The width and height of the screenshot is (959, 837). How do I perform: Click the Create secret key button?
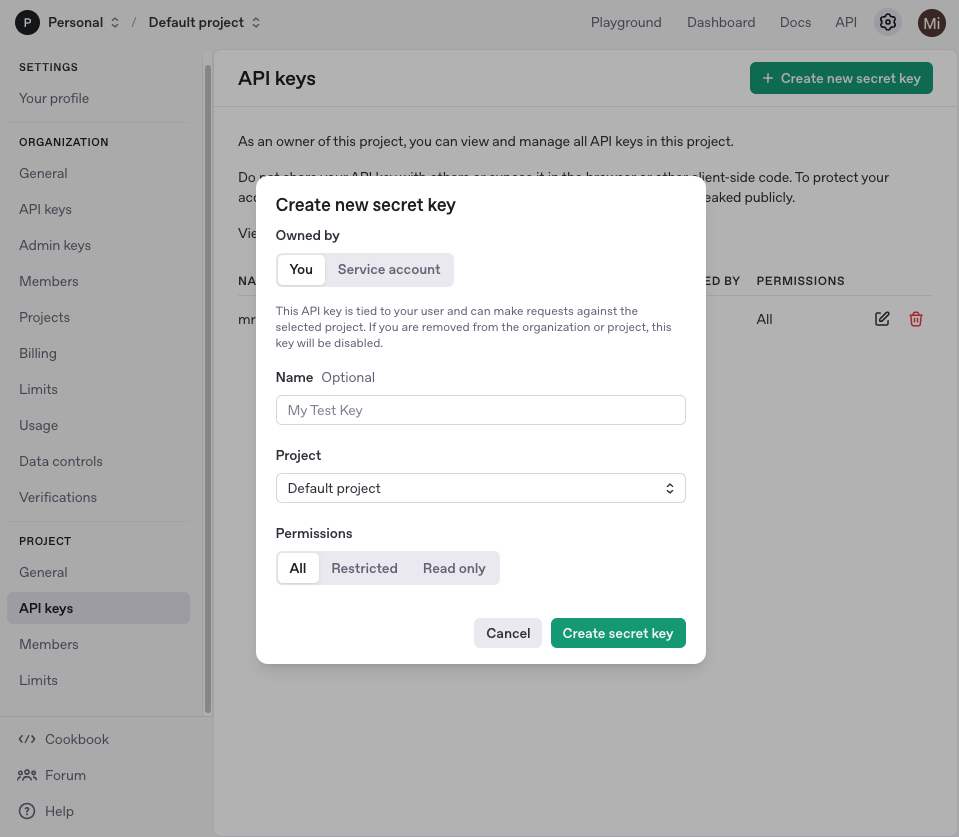point(618,633)
